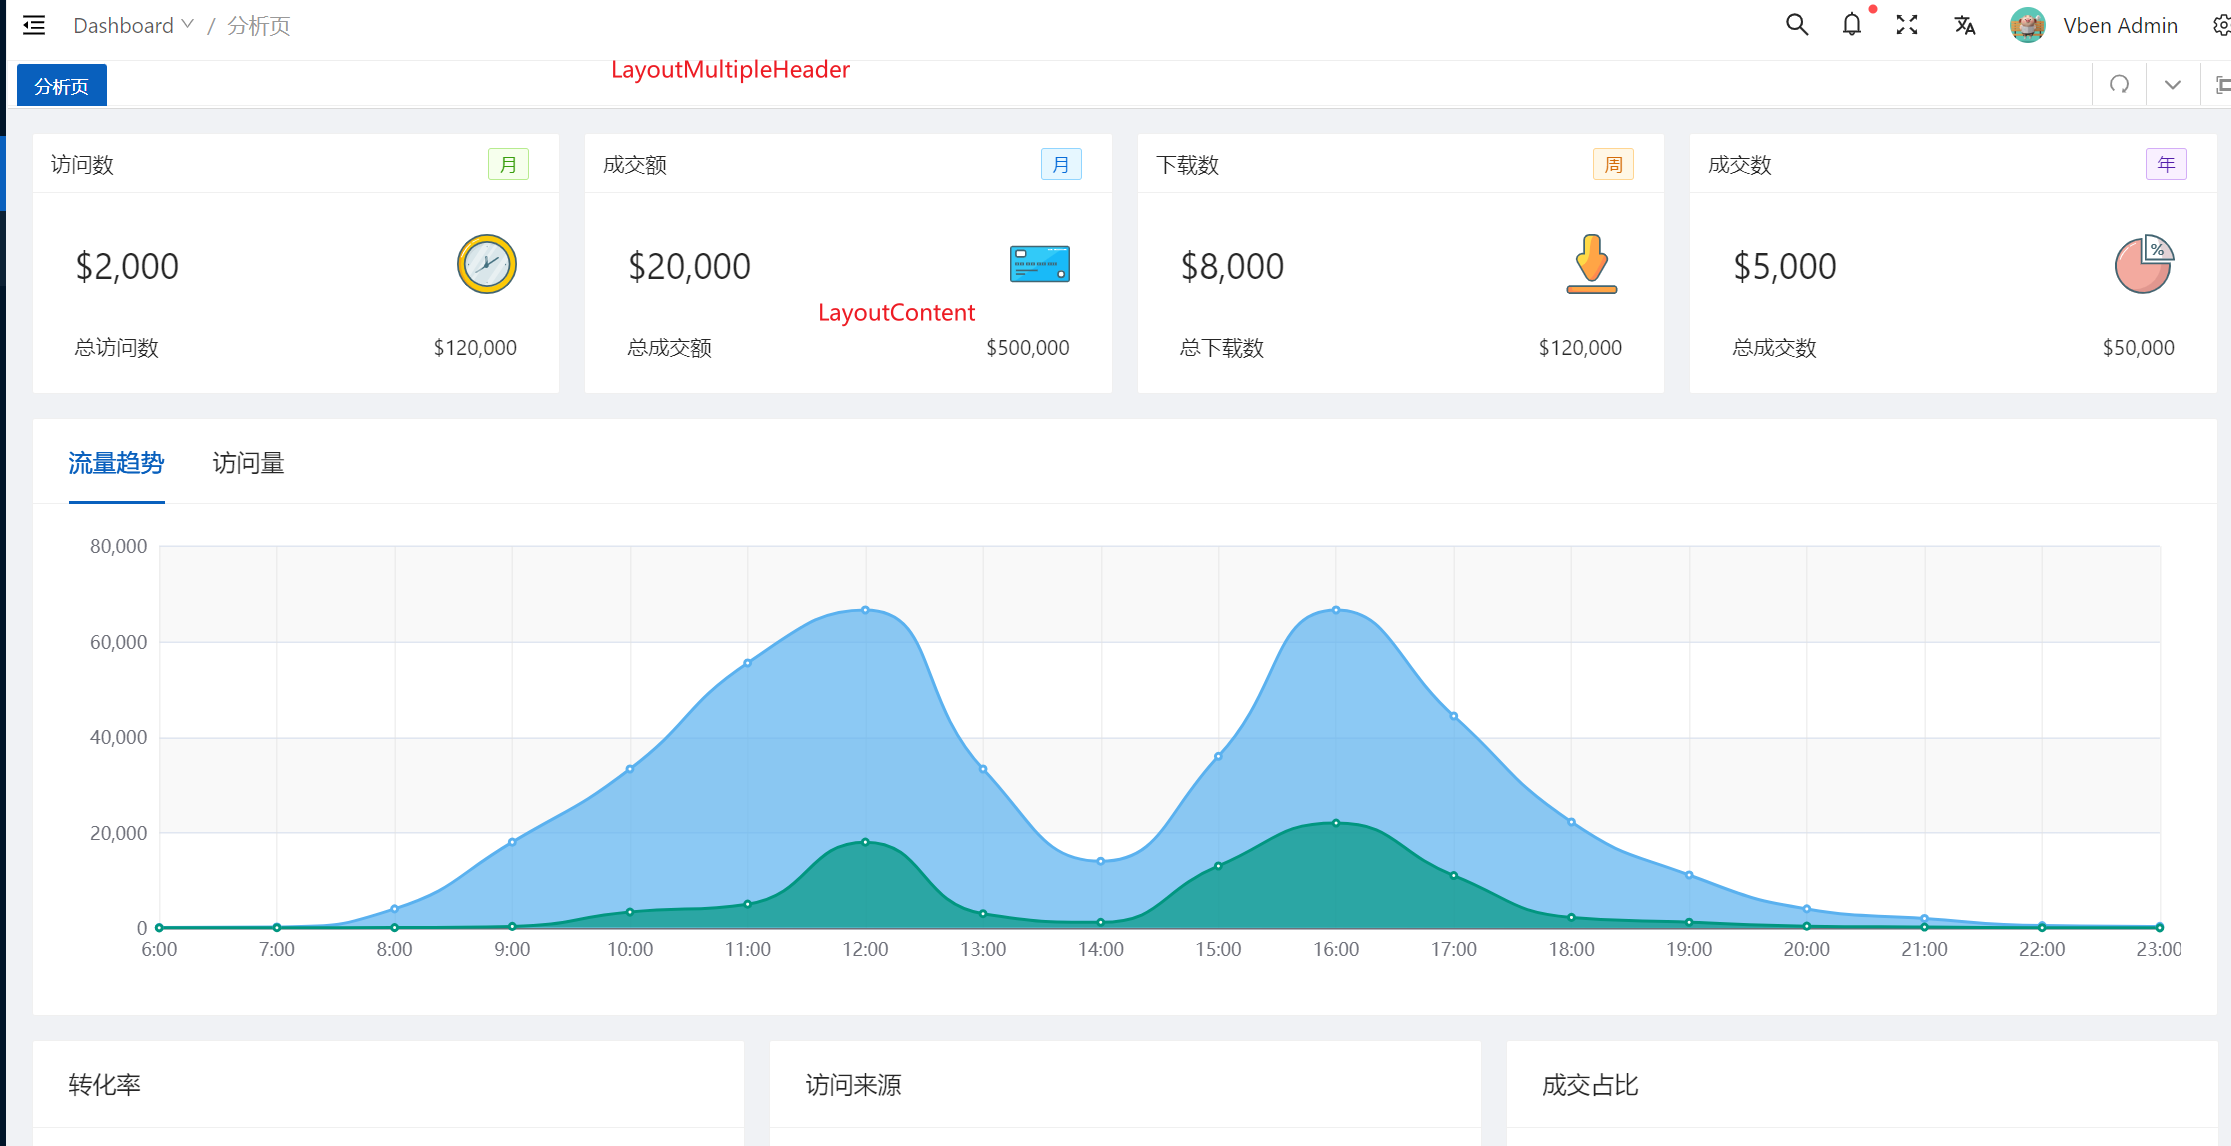Click the language translation icon

click(1964, 25)
